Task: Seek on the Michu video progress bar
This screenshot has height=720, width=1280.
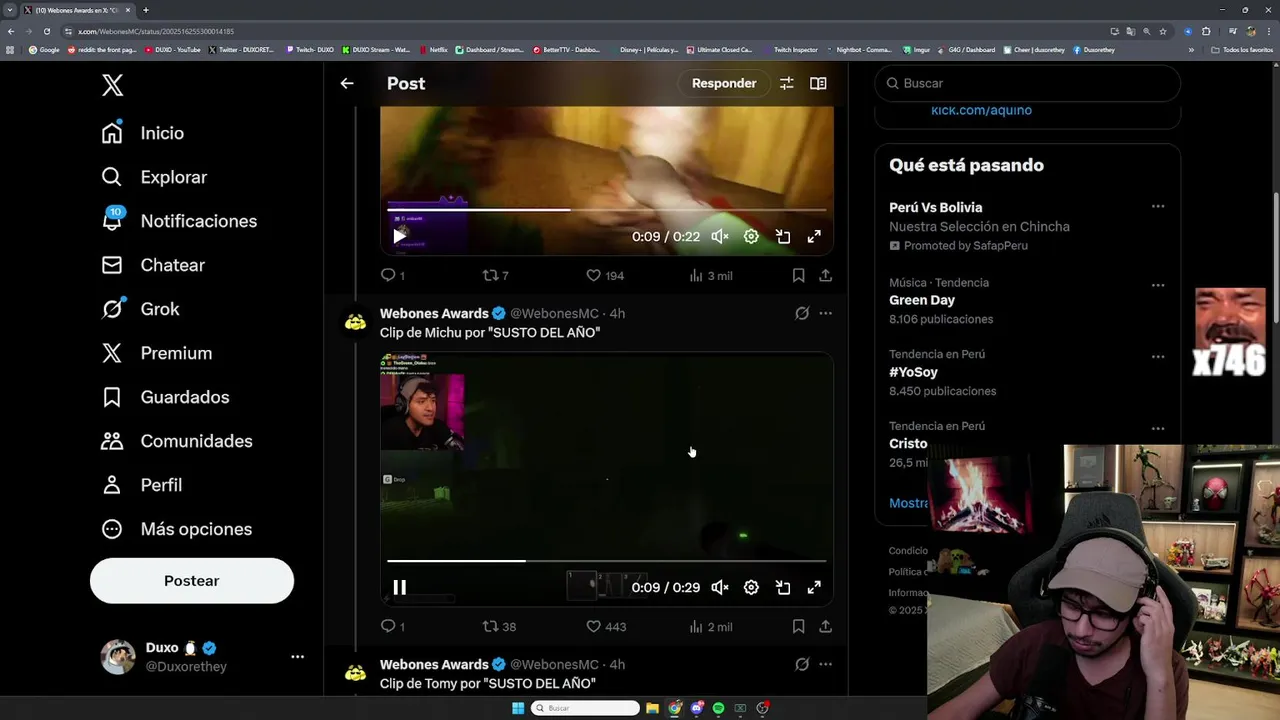Action: pyautogui.click(x=607, y=561)
